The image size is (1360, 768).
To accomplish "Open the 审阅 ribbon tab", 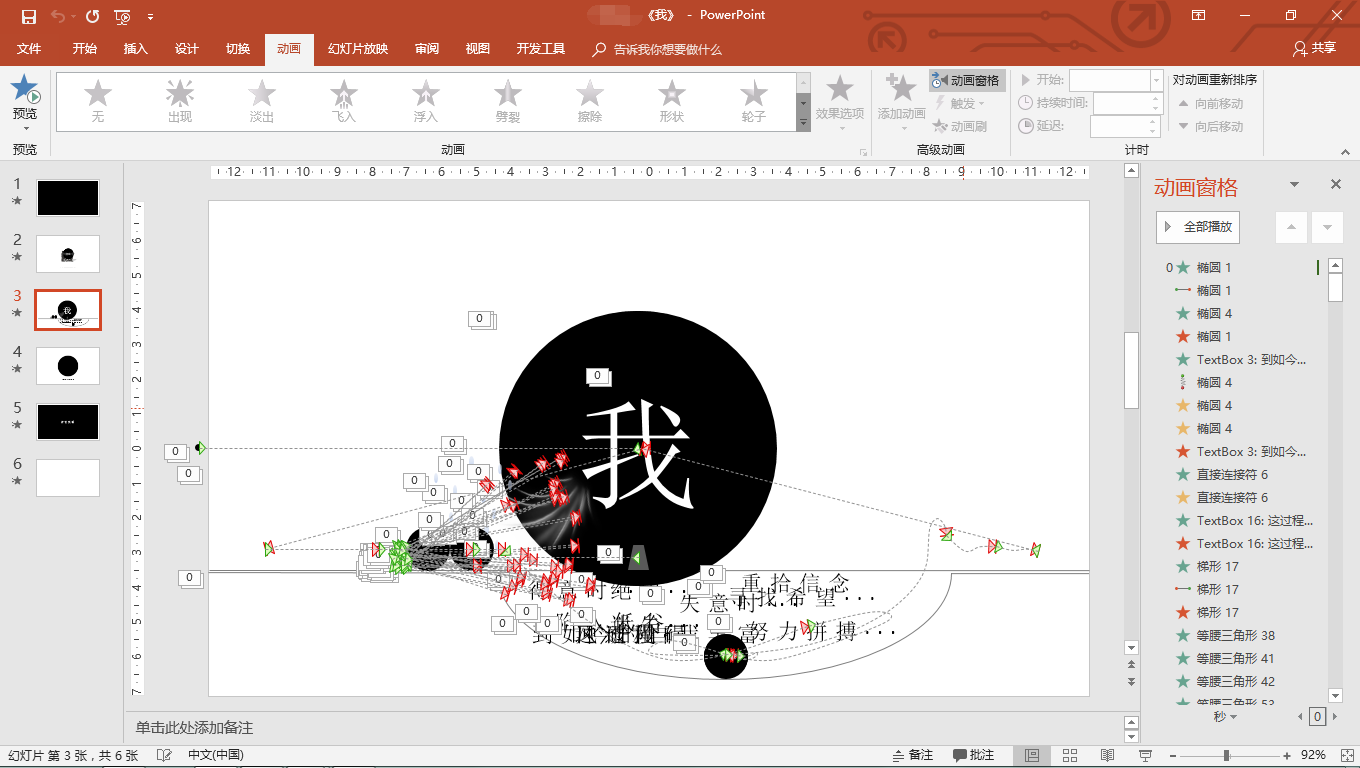I will (x=427, y=49).
